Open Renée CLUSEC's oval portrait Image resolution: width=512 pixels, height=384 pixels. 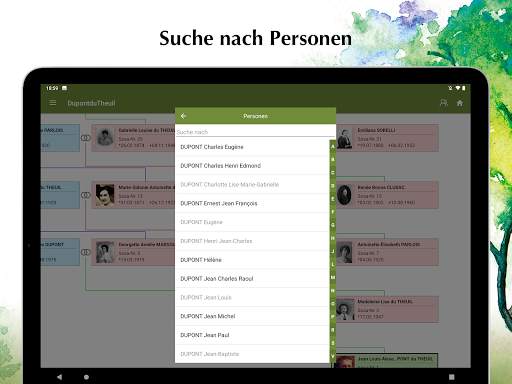(x=344, y=195)
